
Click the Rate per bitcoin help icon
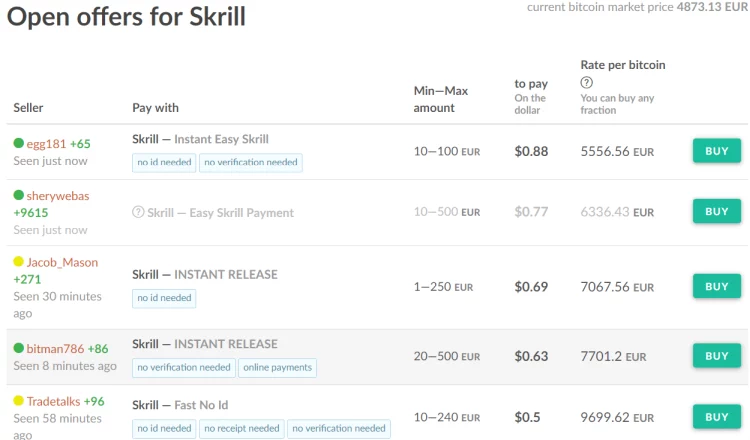pyautogui.click(x=586, y=83)
